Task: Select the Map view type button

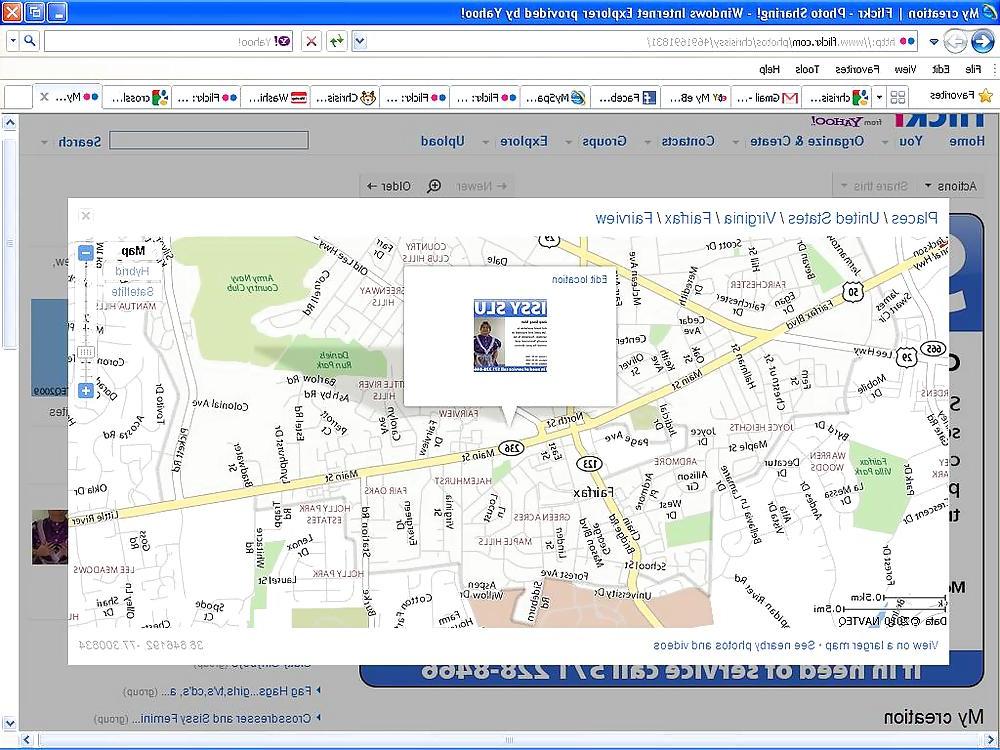Action: [x=132, y=251]
